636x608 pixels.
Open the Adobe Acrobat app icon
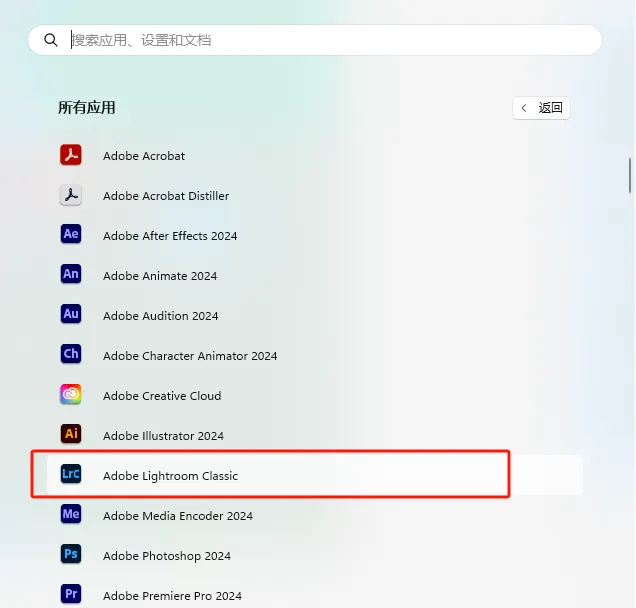pyautogui.click(x=71, y=155)
